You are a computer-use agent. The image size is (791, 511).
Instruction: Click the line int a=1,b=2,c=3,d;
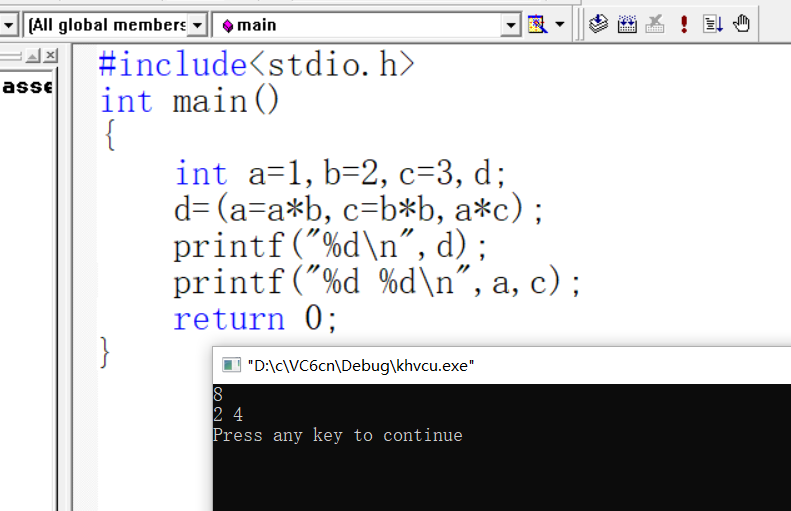pyautogui.click(x=340, y=174)
